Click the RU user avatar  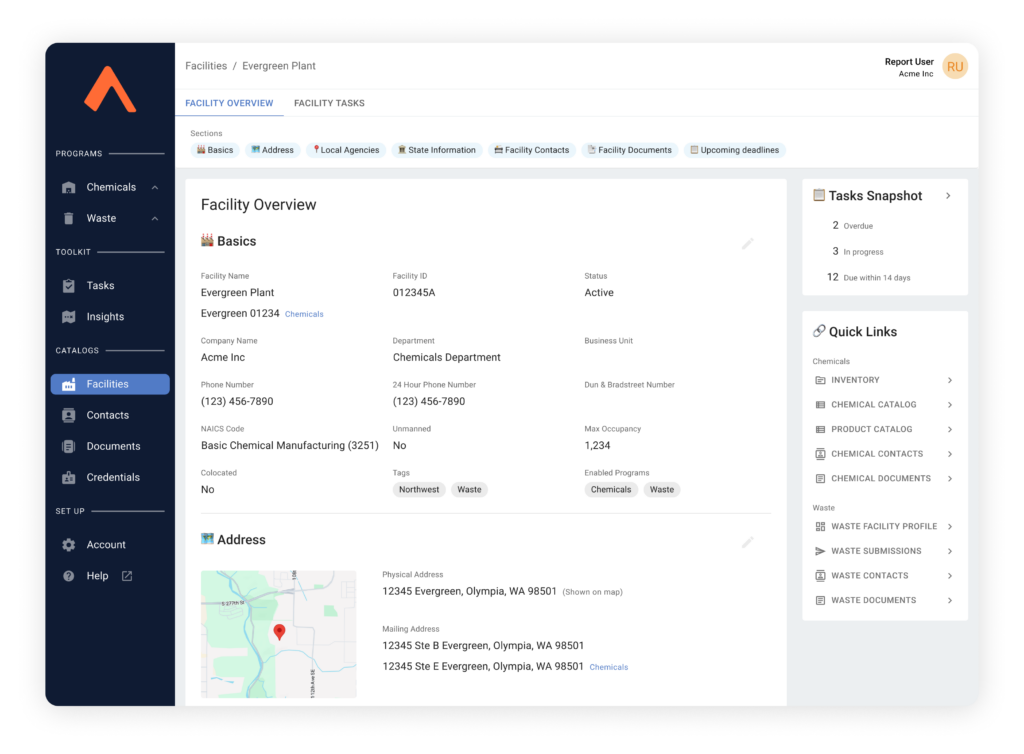point(955,67)
